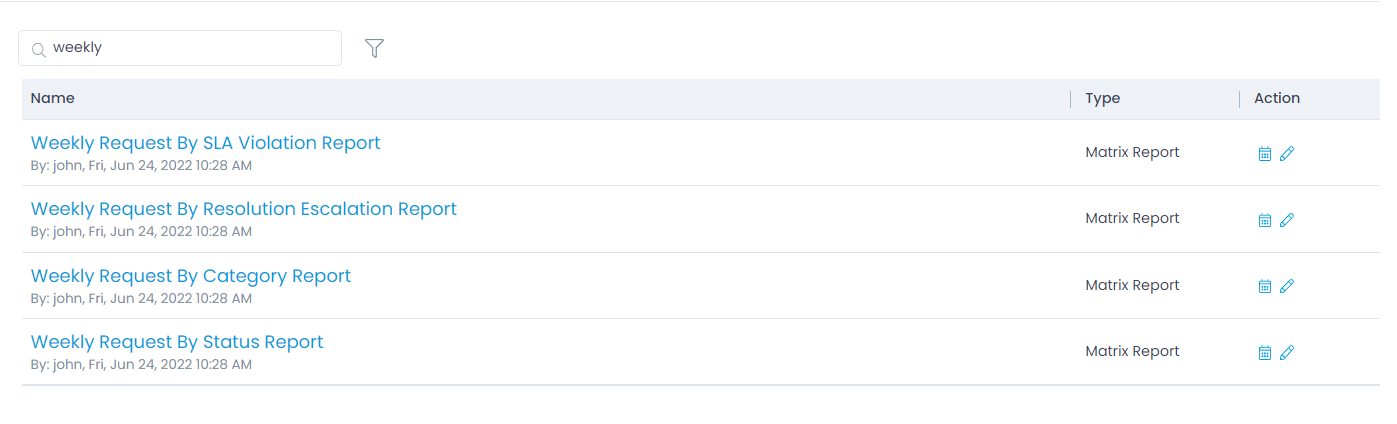Schedule the Weekly Request By Resolution Escalation Report
This screenshot has height=424, width=1397.
pyautogui.click(x=1264, y=220)
